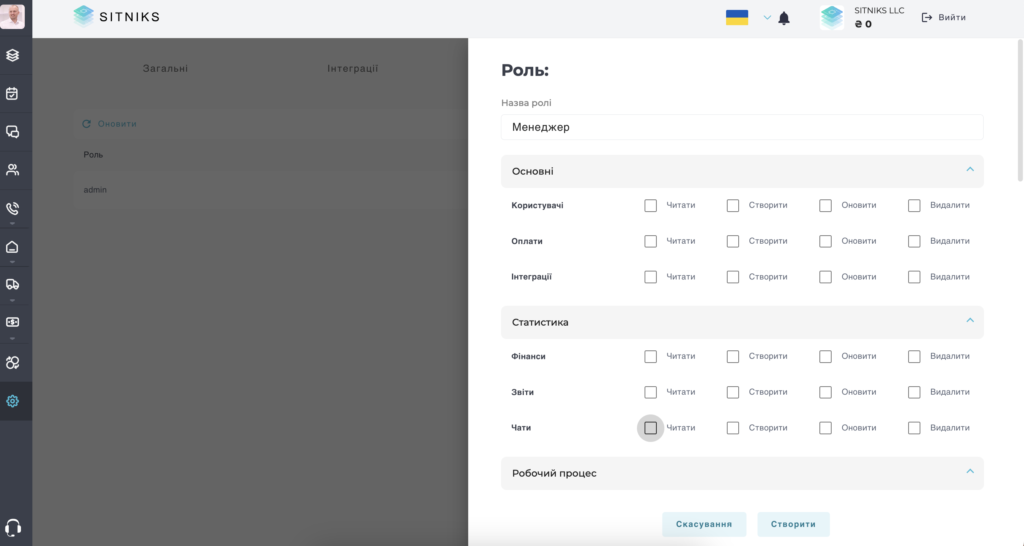Viewport: 1024px width, 546px height.
Task: Tick the Створити checkbox for Чати
Action: [x=733, y=428]
